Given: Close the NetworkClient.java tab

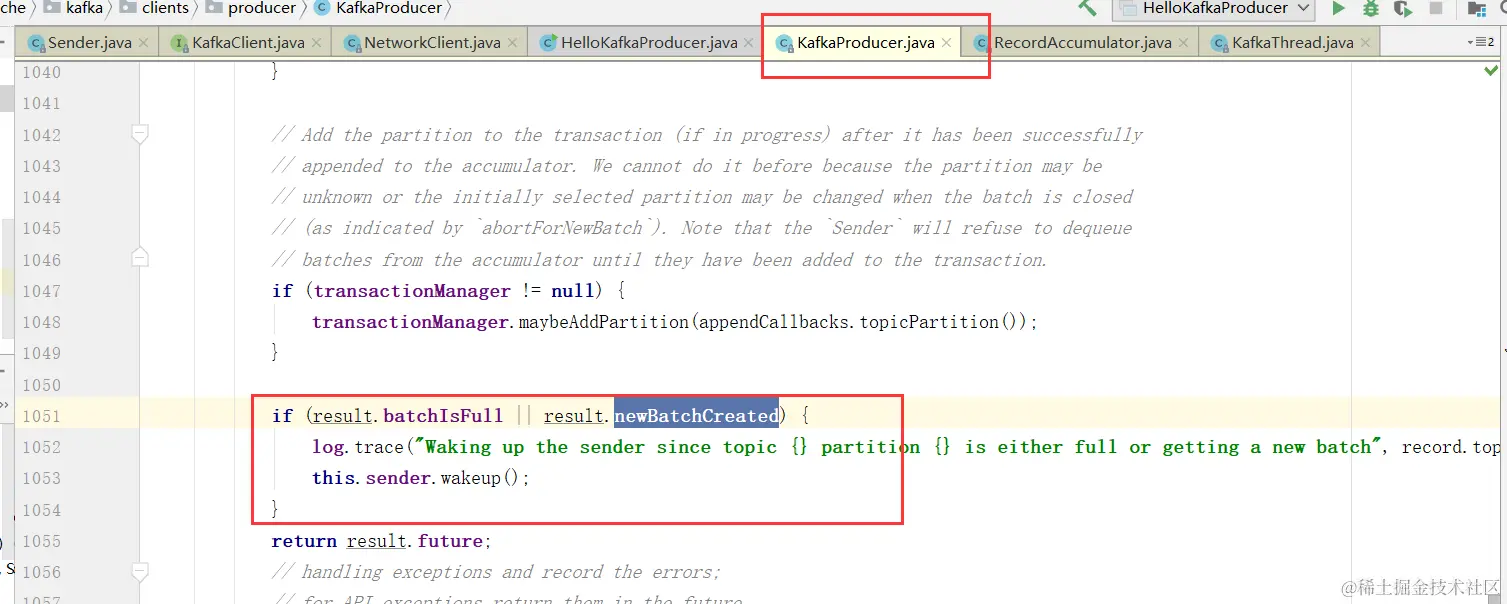Looking at the screenshot, I should (512, 43).
